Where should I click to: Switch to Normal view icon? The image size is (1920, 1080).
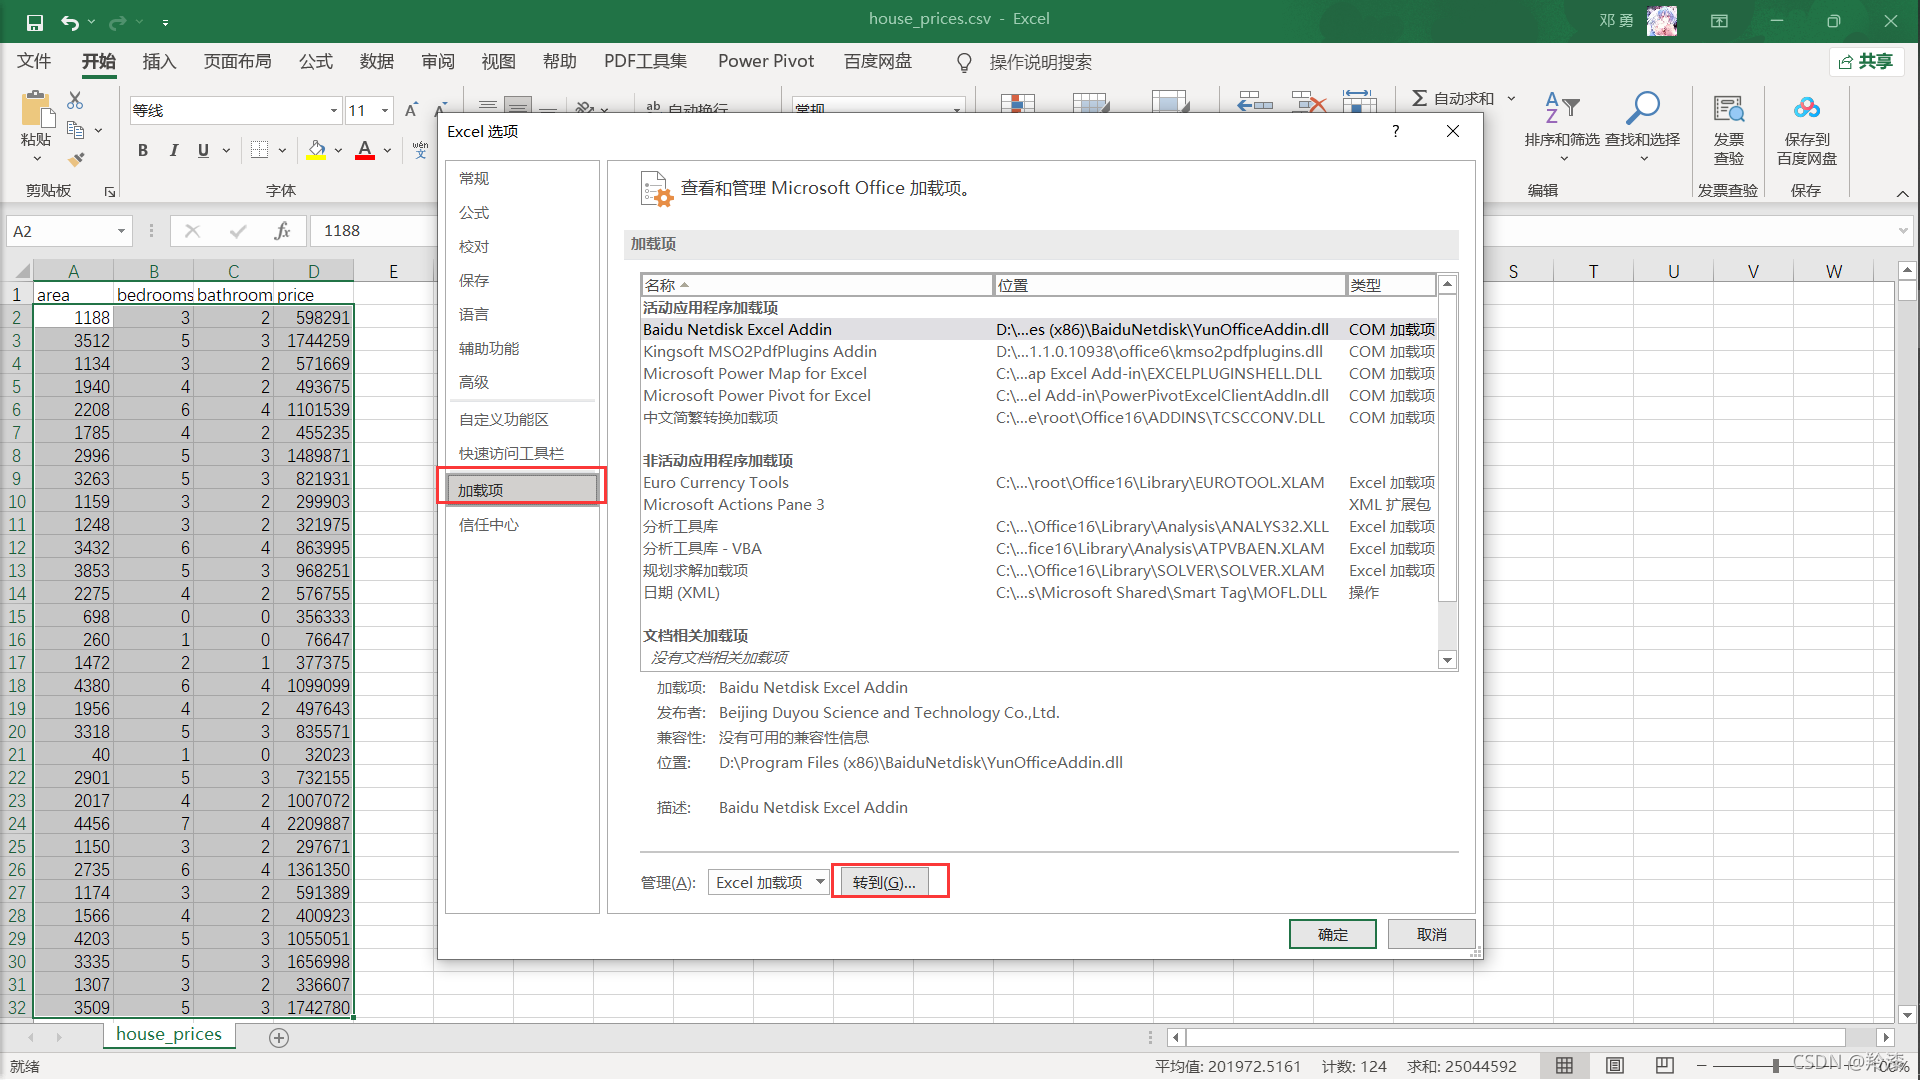tap(1564, 1066)
